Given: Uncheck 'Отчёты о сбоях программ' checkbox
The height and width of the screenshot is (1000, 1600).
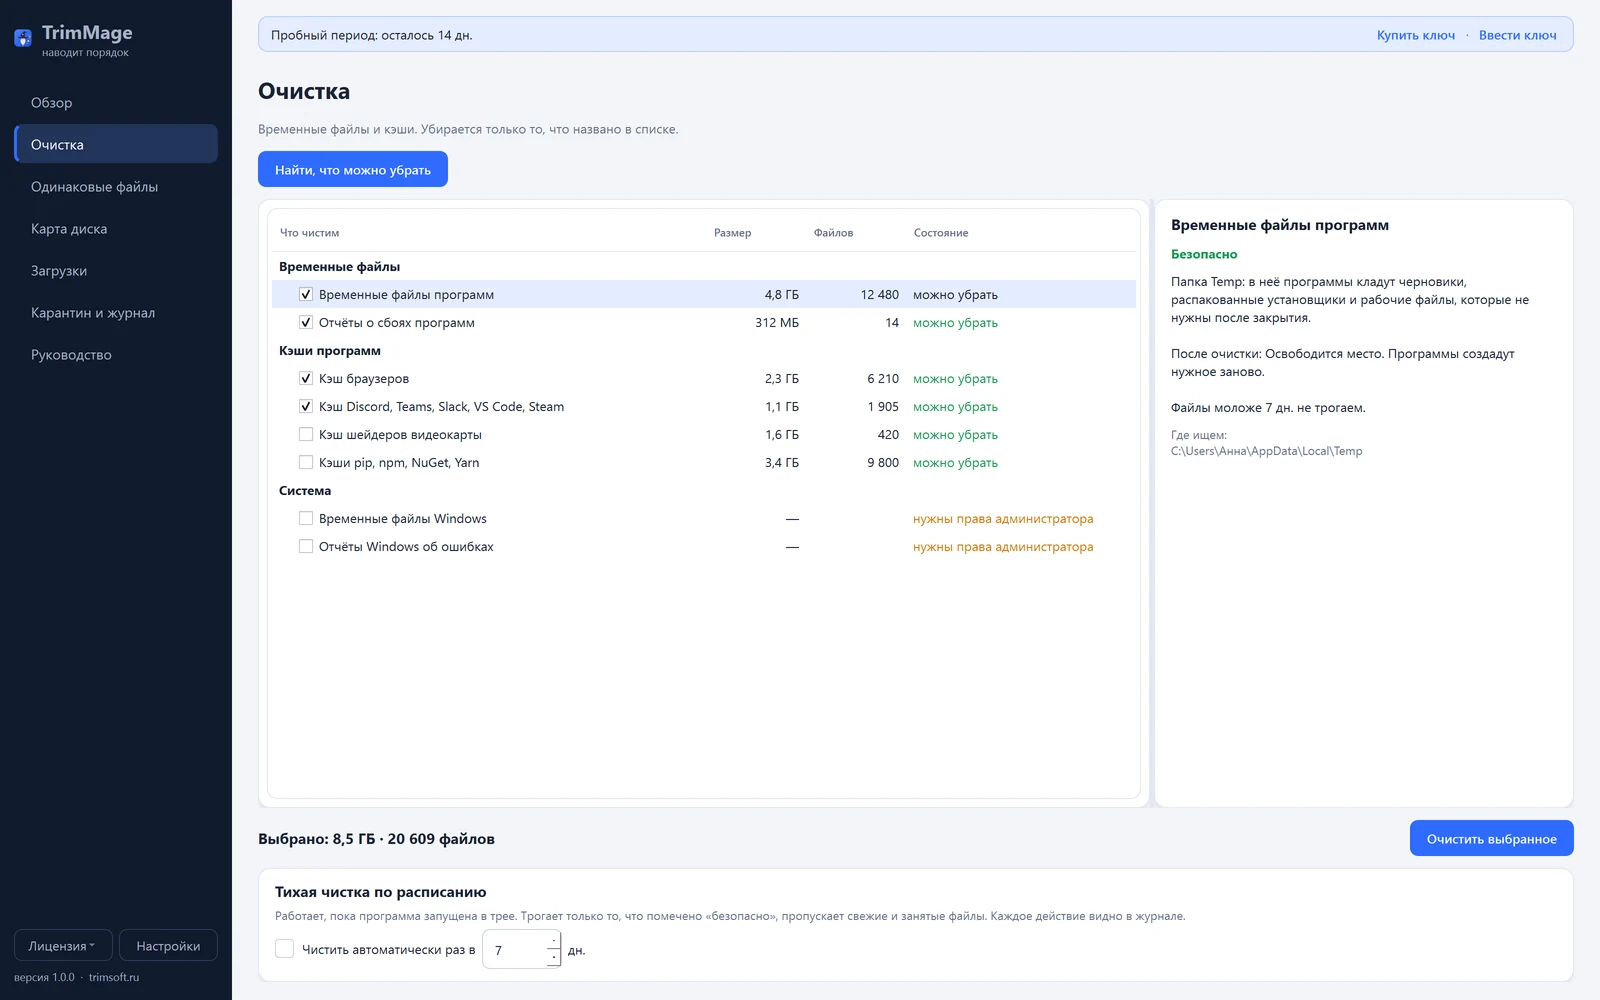Looking at the screenshot, I should tap(306, 323).
